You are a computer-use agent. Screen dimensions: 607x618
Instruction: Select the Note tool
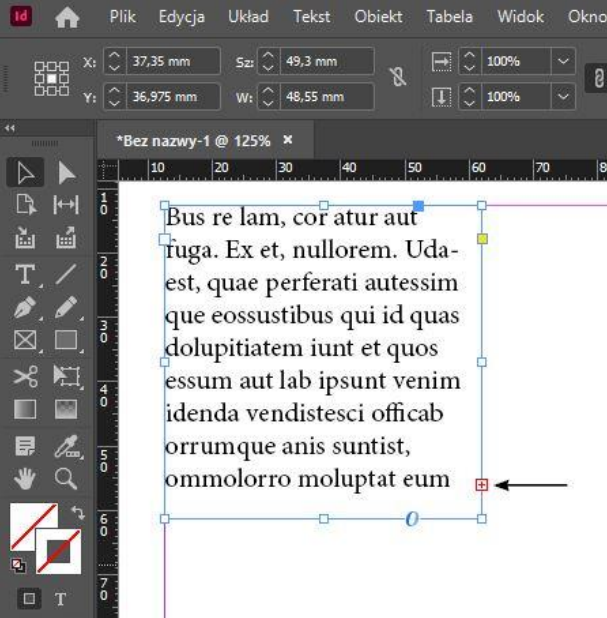25,446
